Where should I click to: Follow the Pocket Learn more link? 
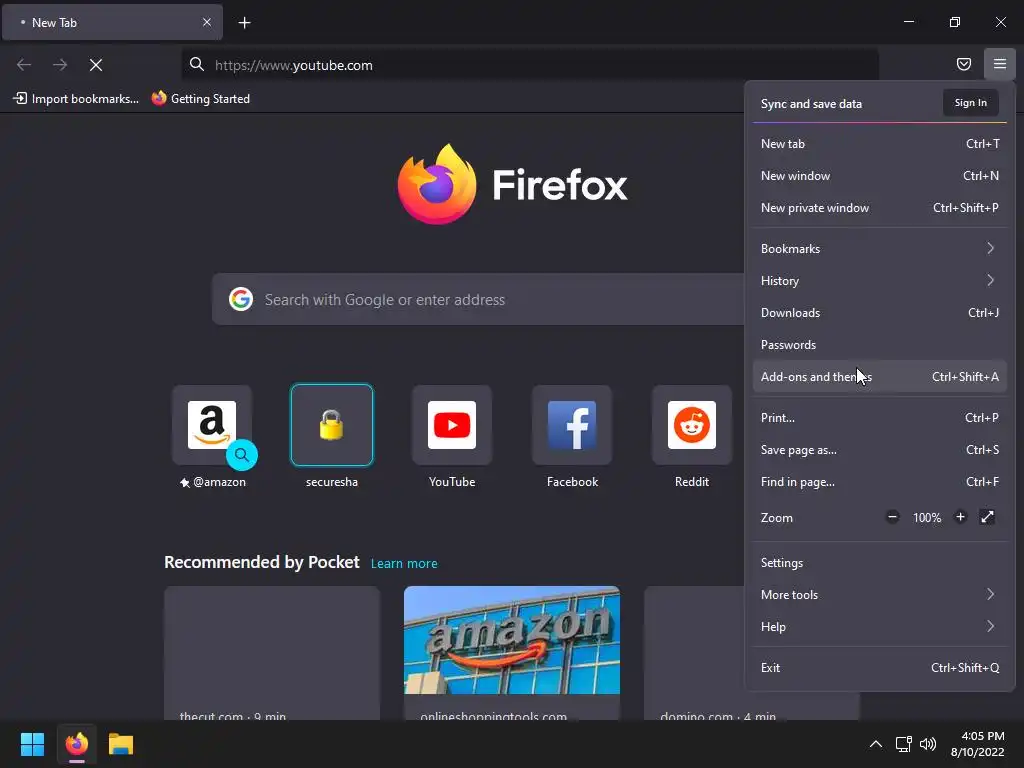(404, 563)
